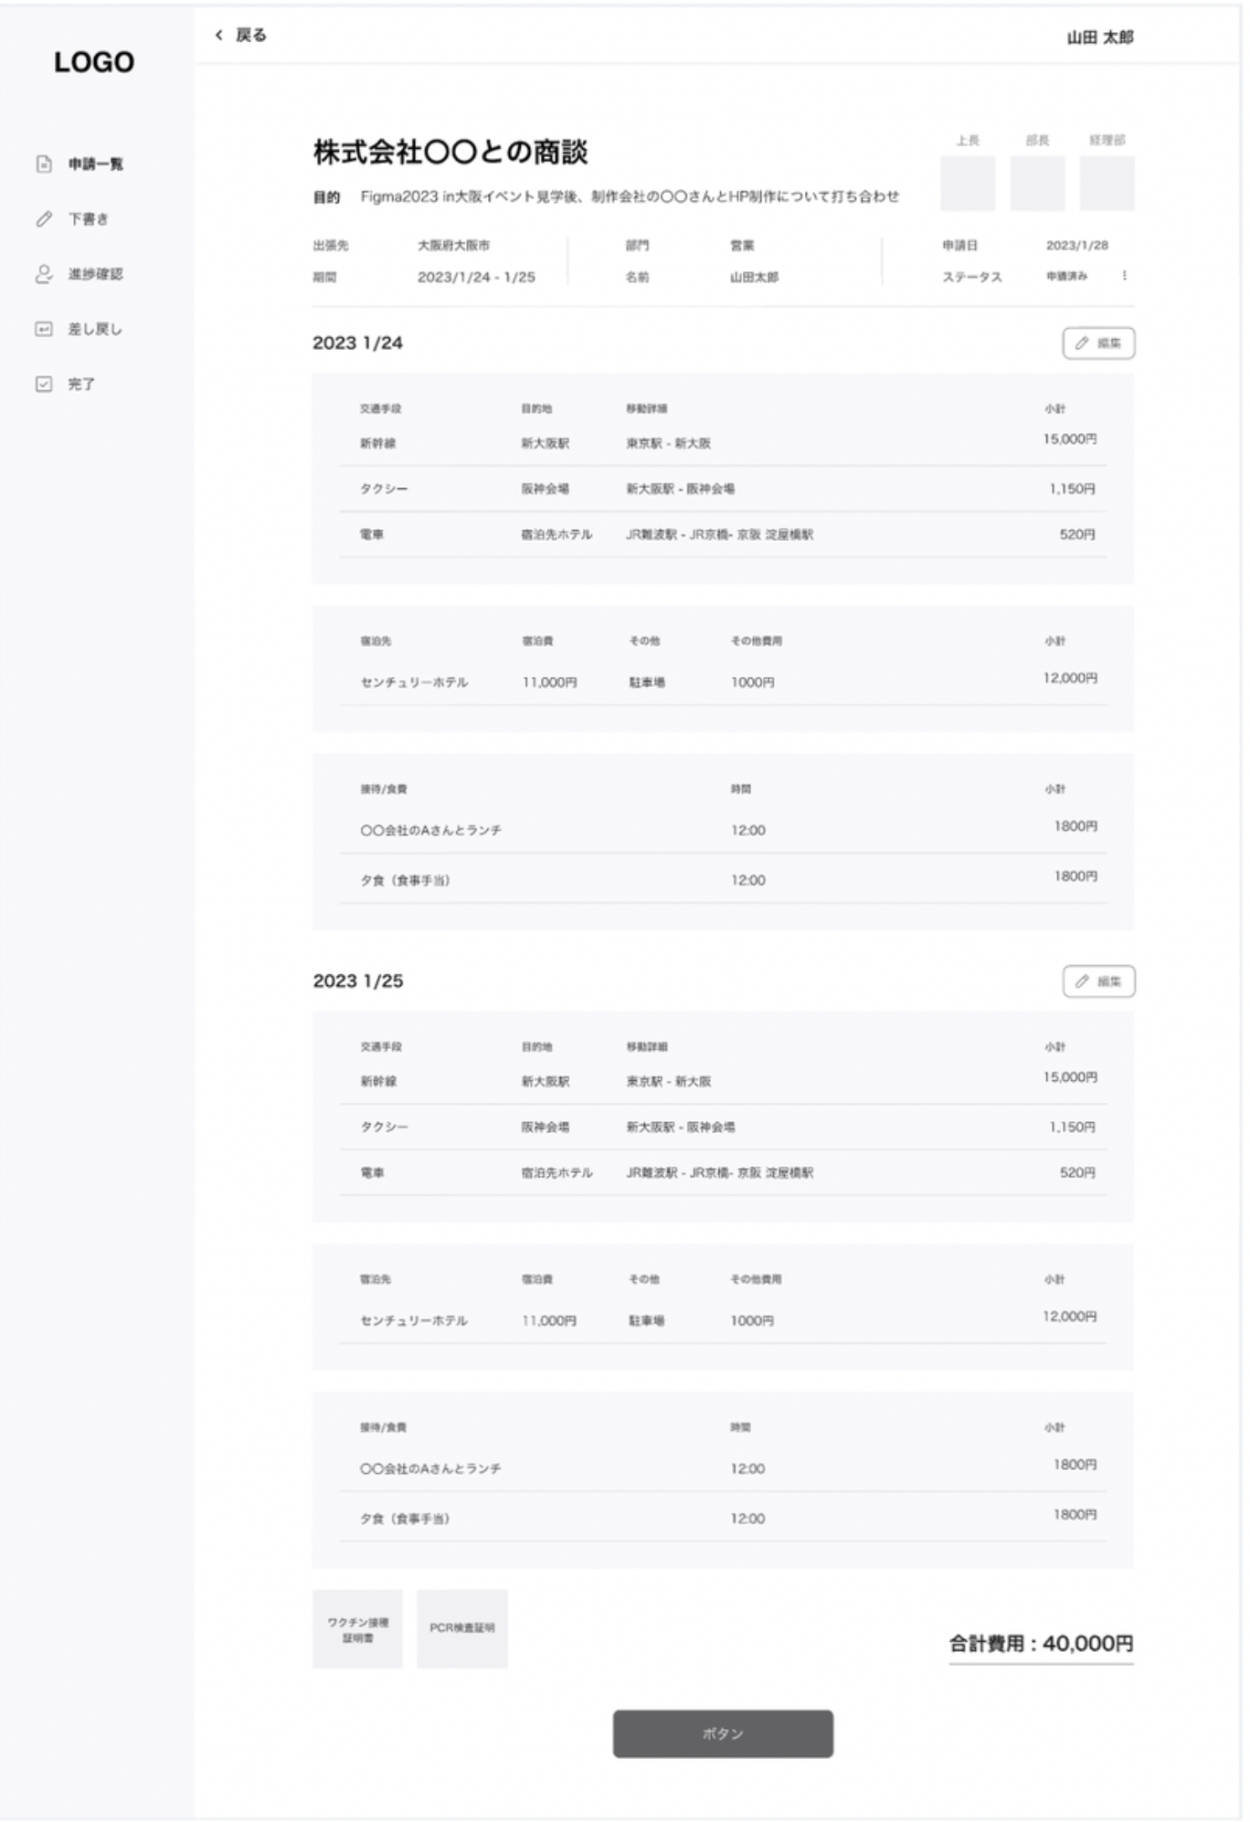Click the 差し戻し return icon
Screen dimensions: 1250x1822
point(44,329)
